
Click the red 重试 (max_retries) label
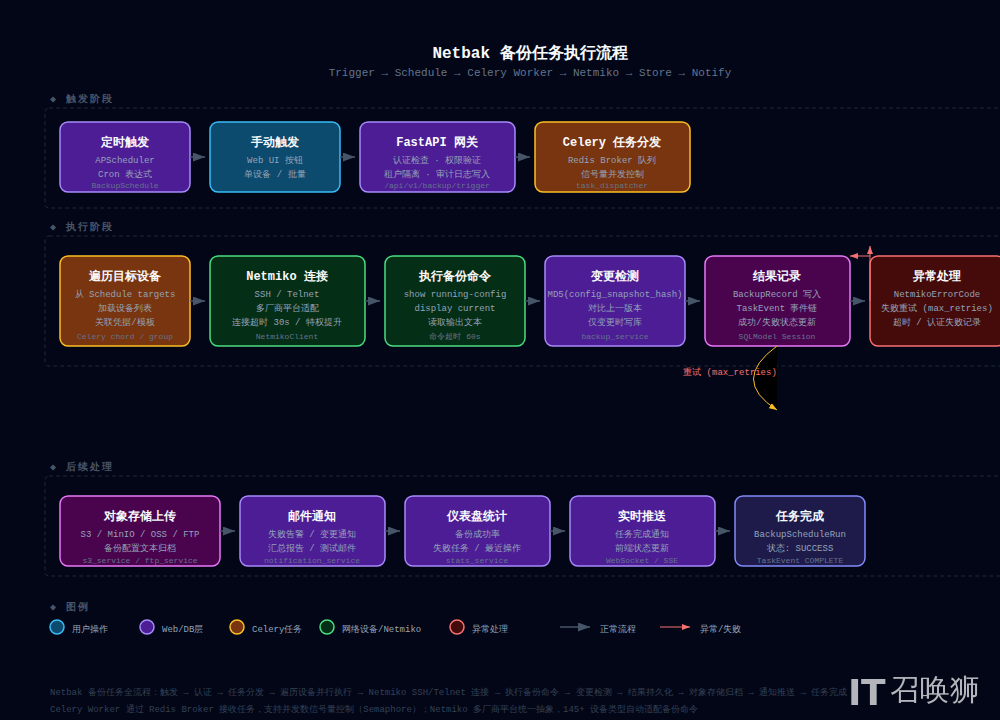coord(730,372)
